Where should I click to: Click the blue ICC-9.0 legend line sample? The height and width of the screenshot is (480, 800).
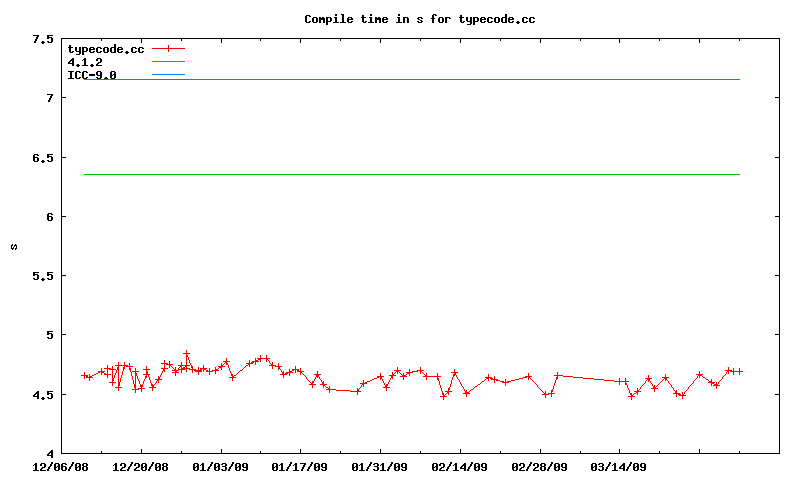169,75
